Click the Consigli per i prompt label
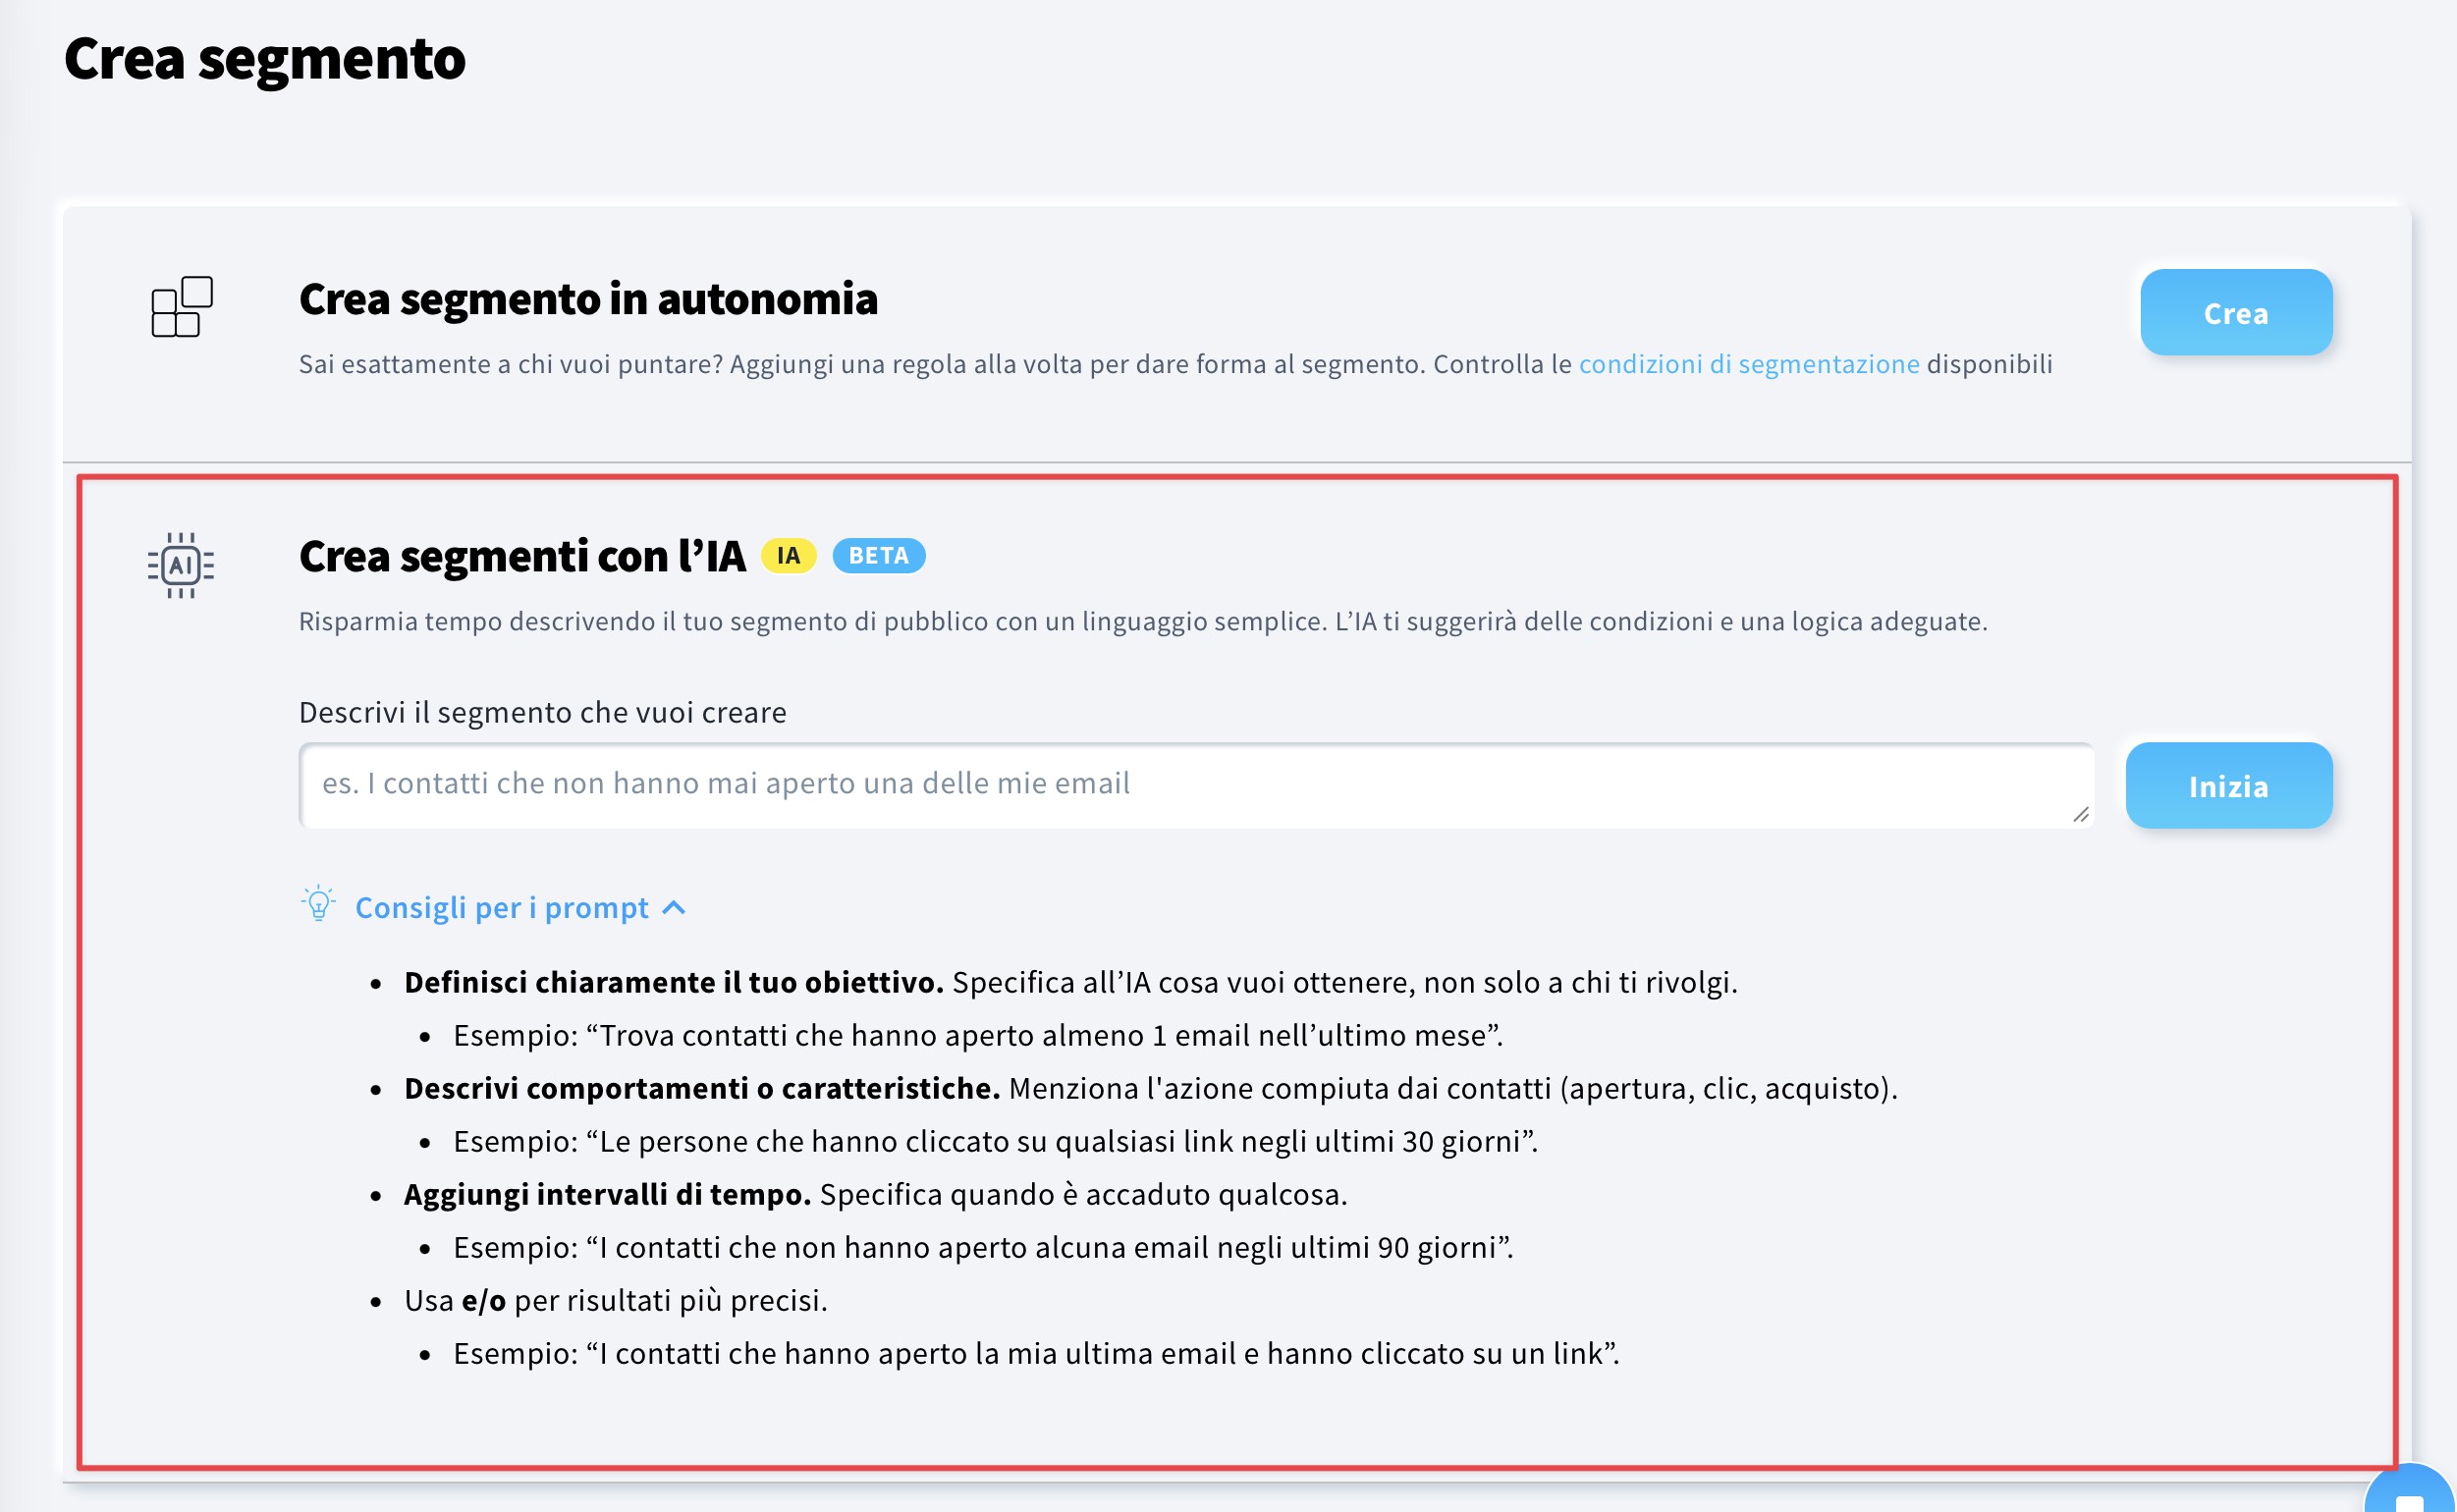 502,907
